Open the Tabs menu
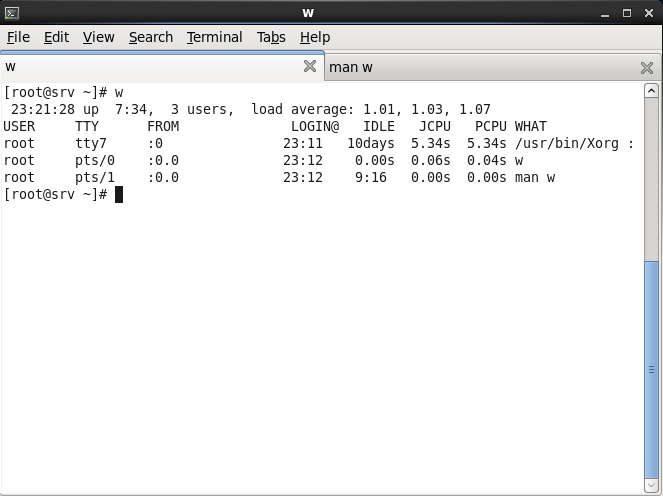 [271, 37]
